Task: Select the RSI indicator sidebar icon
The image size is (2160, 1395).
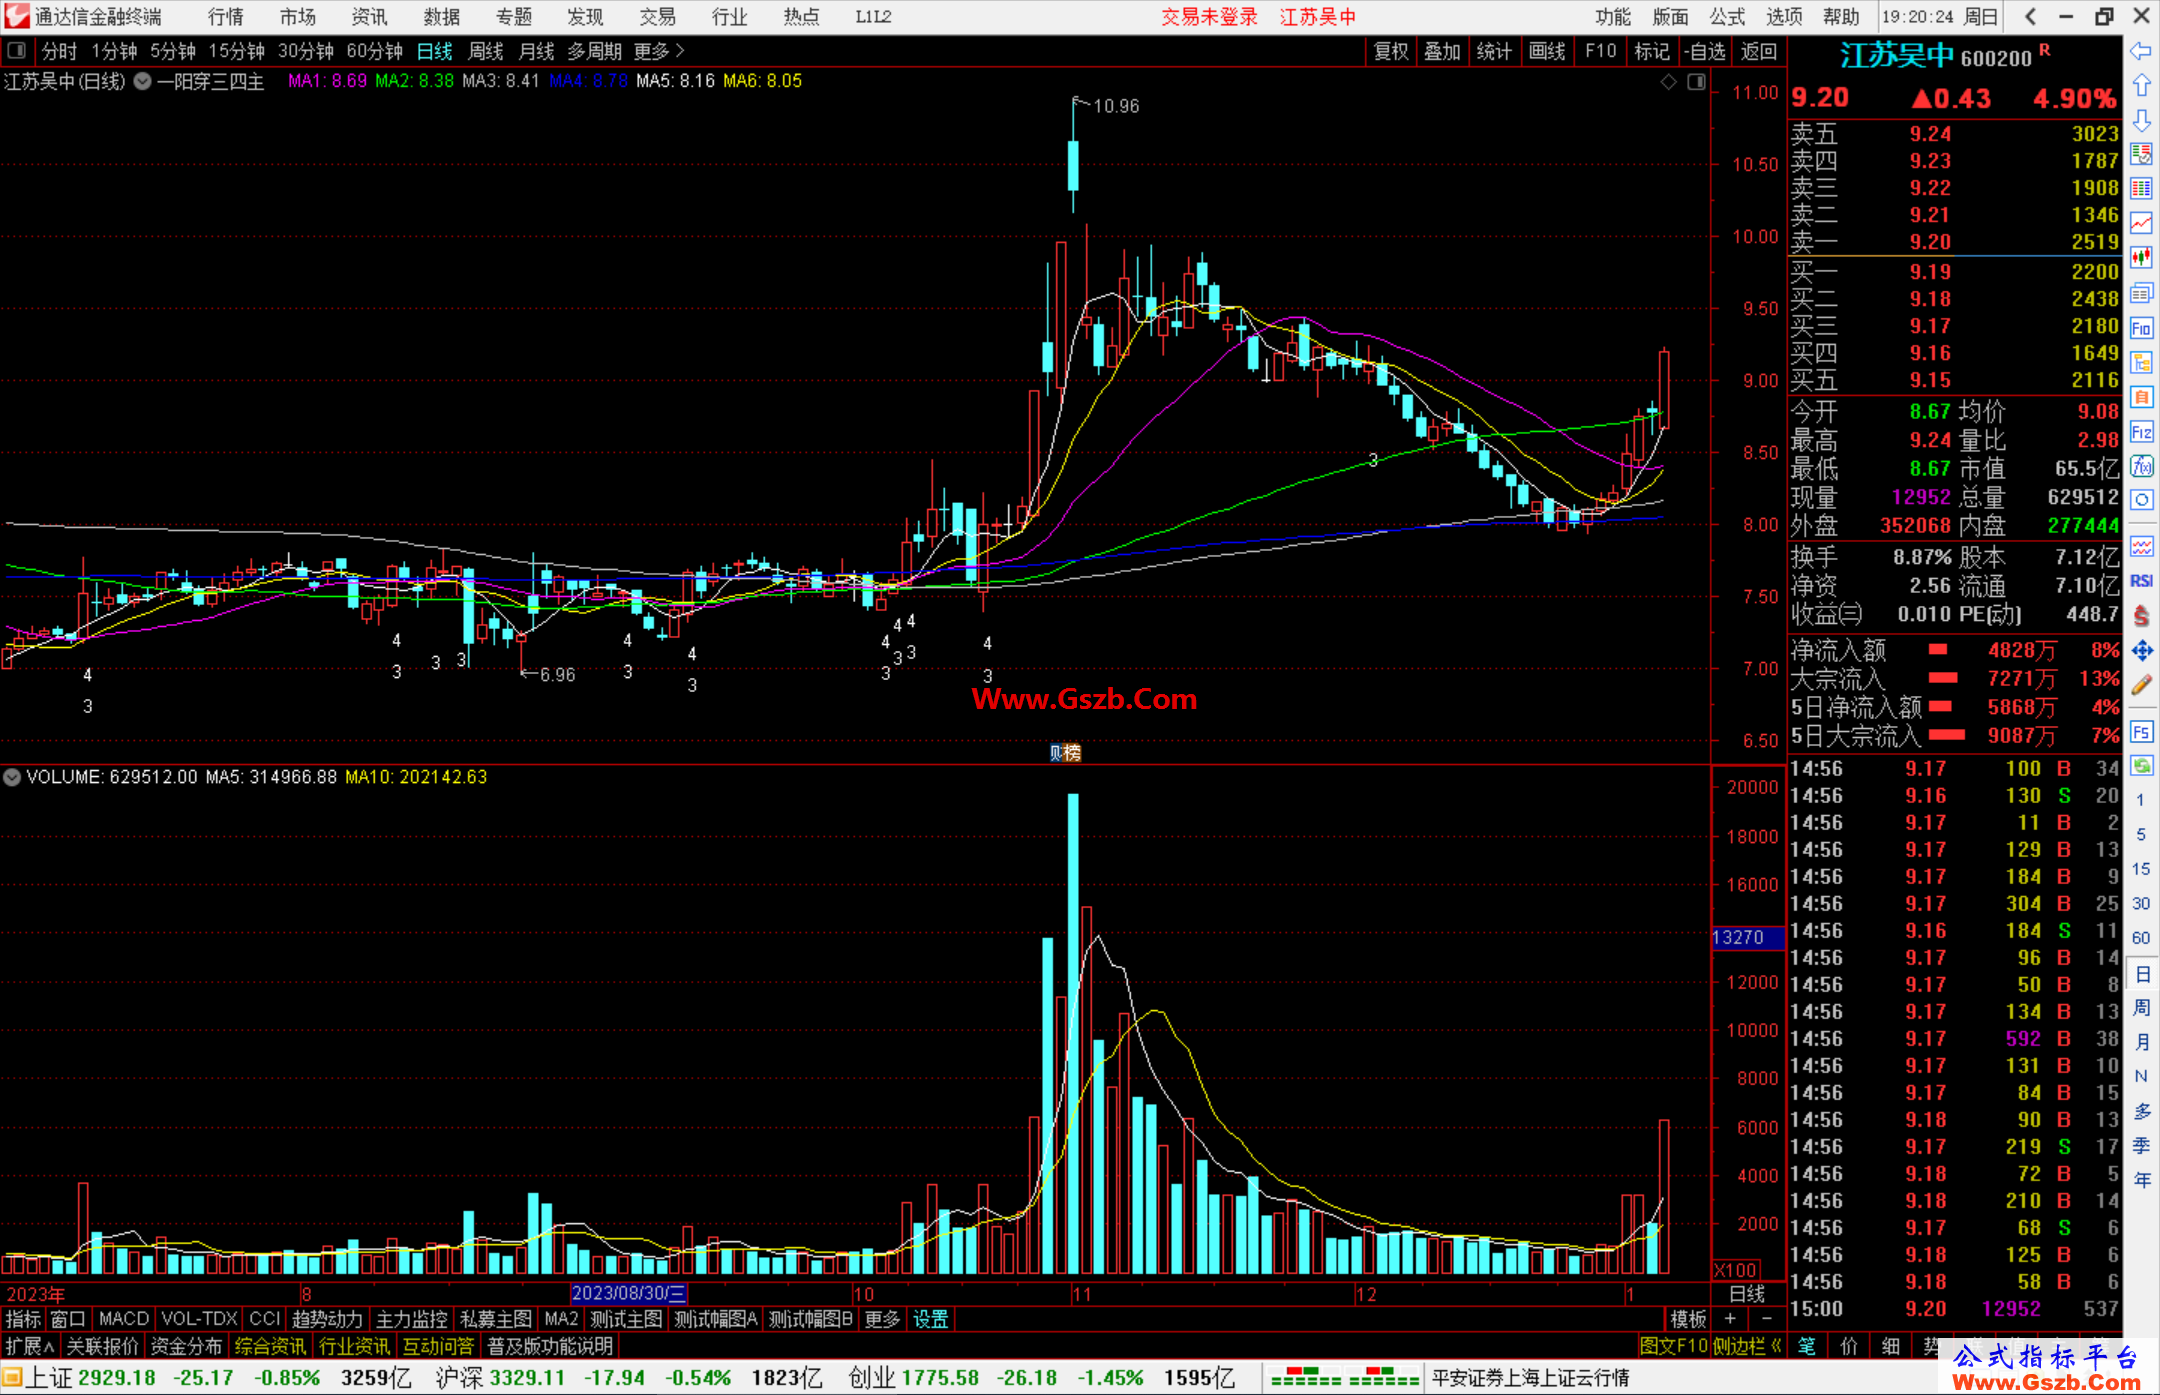Action: click(2141, 581)
